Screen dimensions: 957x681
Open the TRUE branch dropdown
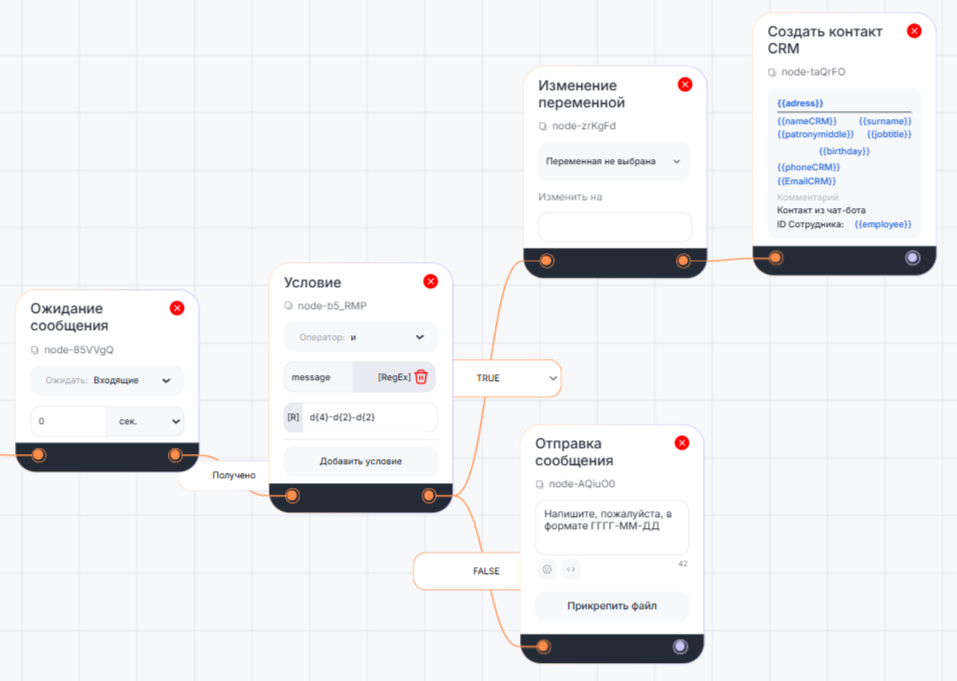click(x=508, y=378)
